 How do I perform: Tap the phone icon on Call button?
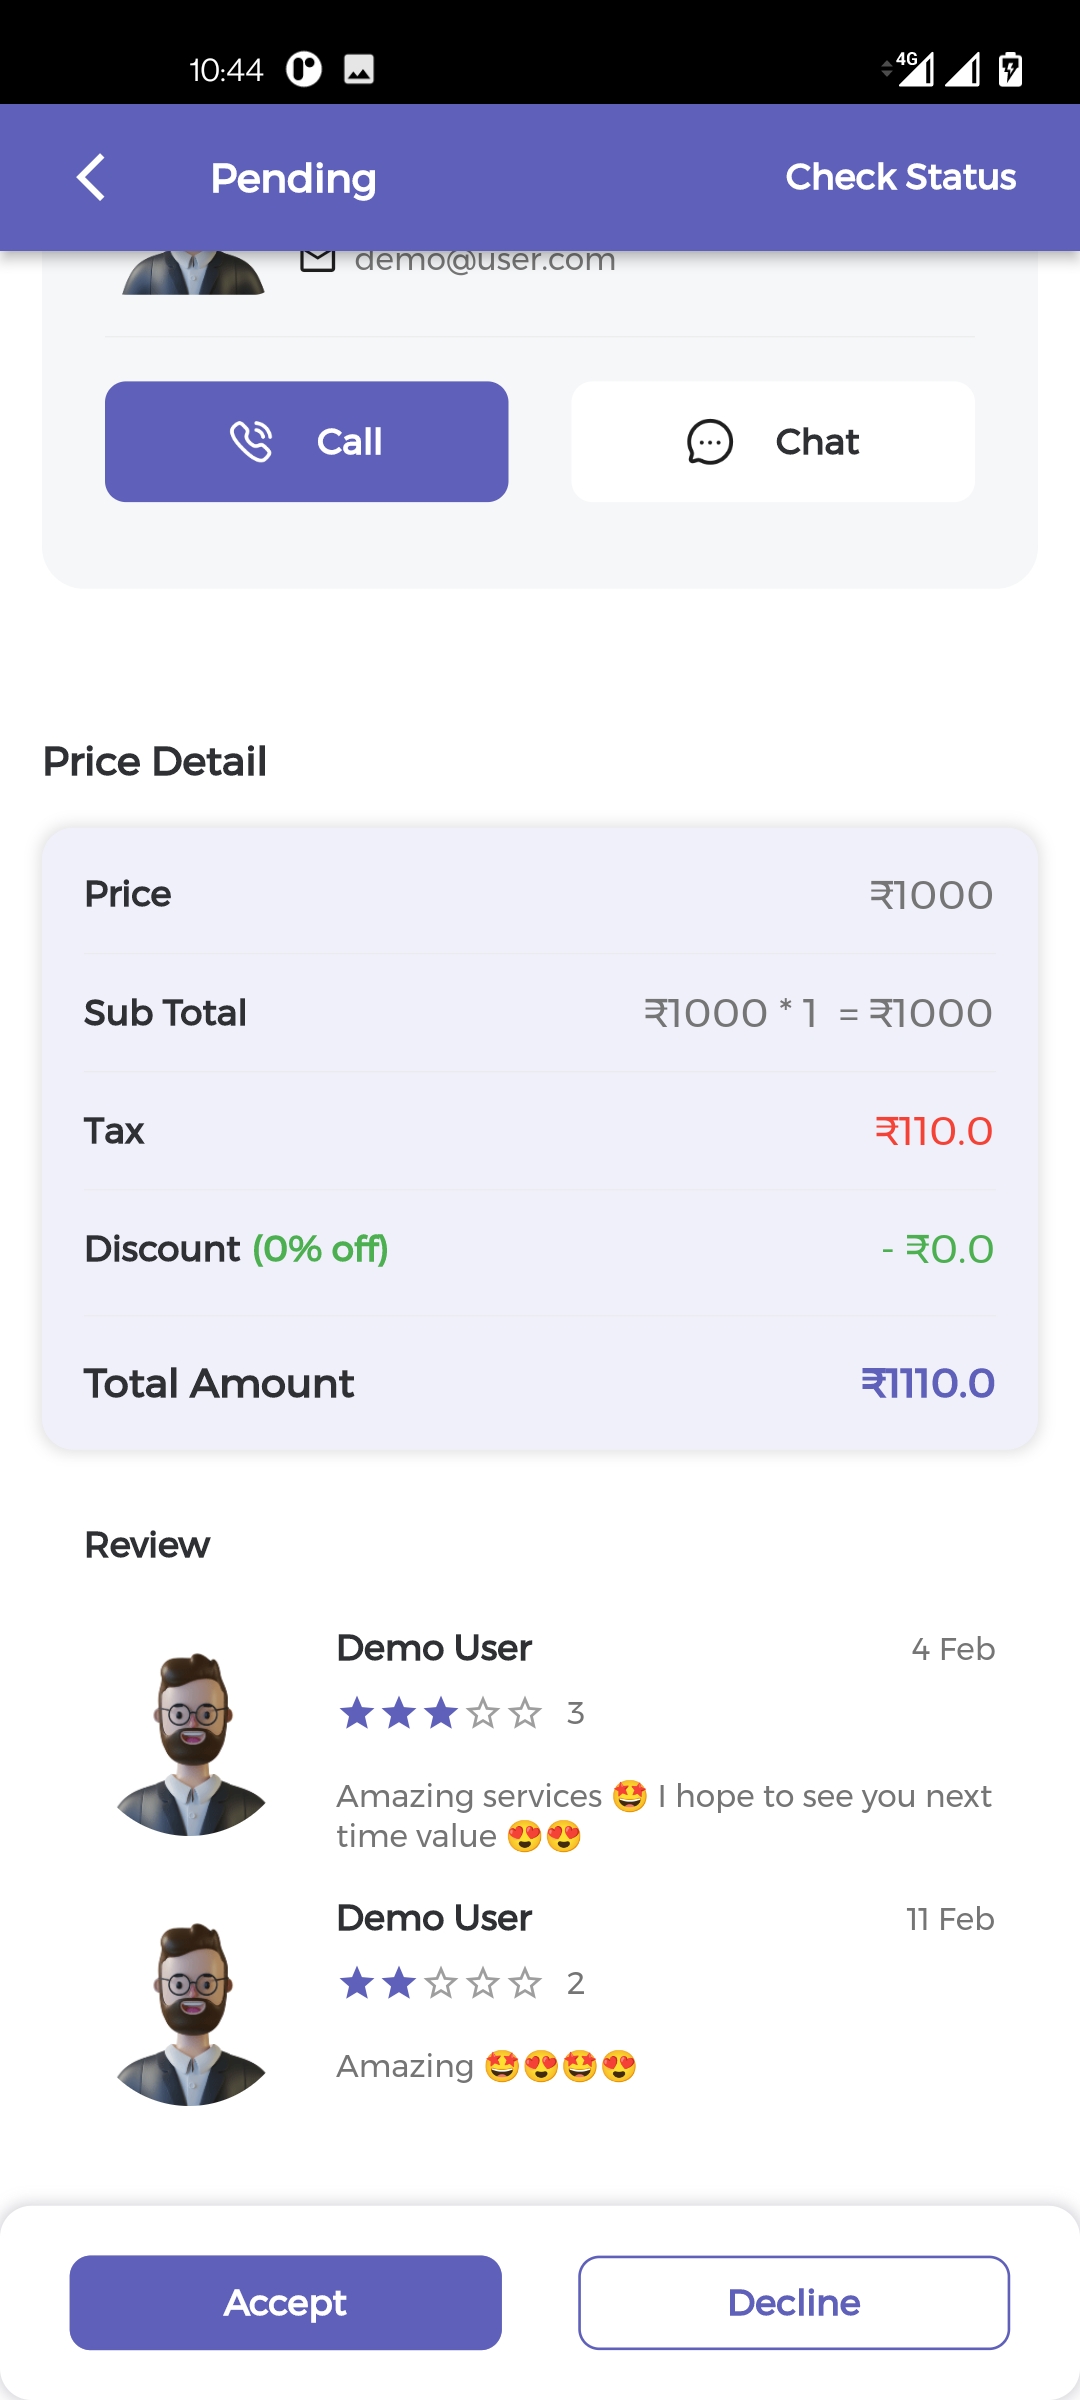[x=250, y=442]
